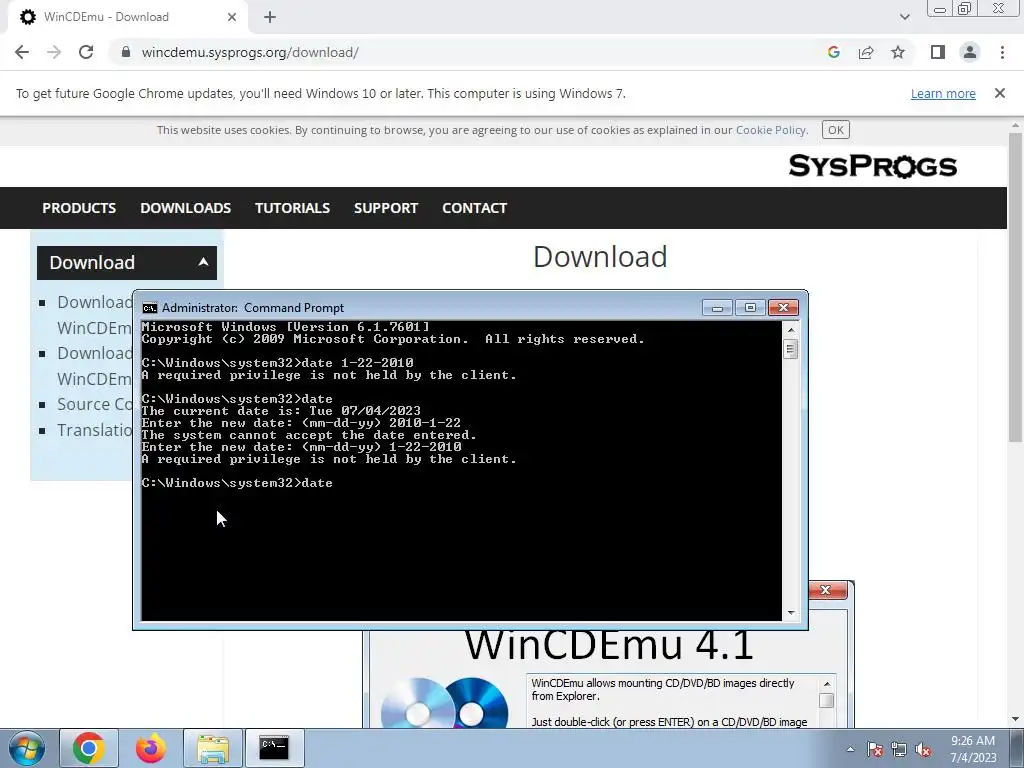1024x768 pixels.
Task: Open the DOWNLOADS menu
Action: point(185,208)
